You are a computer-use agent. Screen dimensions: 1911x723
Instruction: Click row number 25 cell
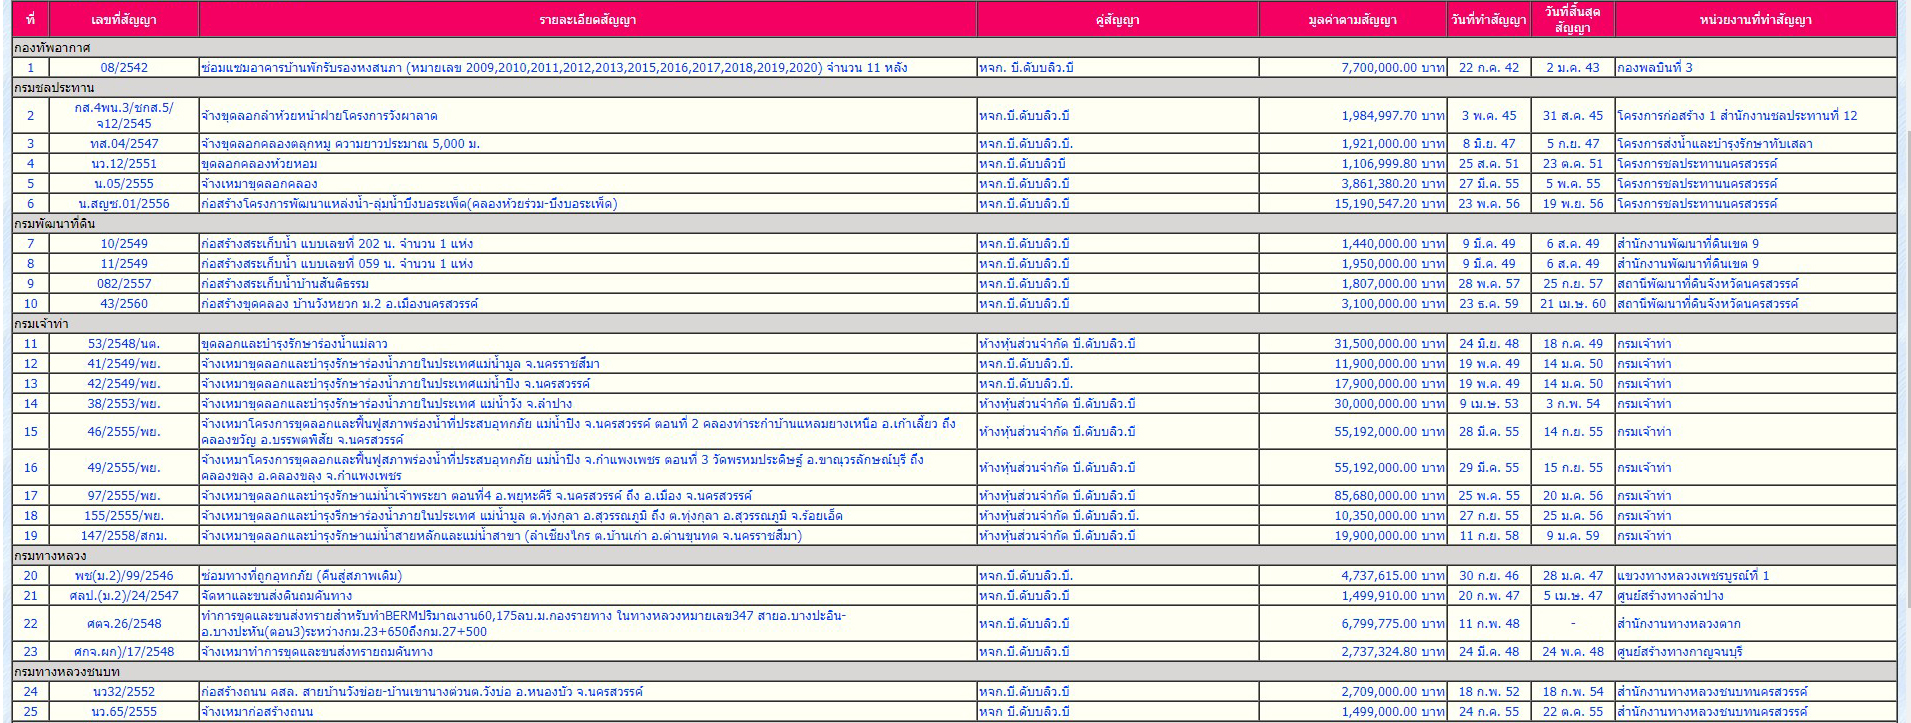pos(31,712)
